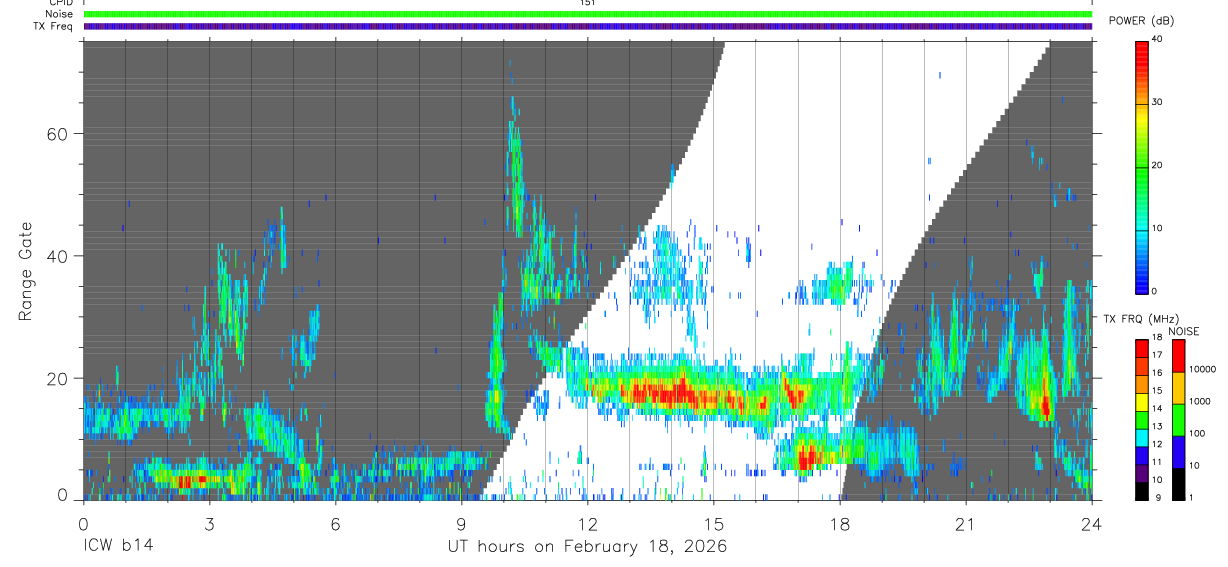Click the 'UT hours on February 18, 2026' label
This screenshot has height=567, width=1228.
point(587,547)
